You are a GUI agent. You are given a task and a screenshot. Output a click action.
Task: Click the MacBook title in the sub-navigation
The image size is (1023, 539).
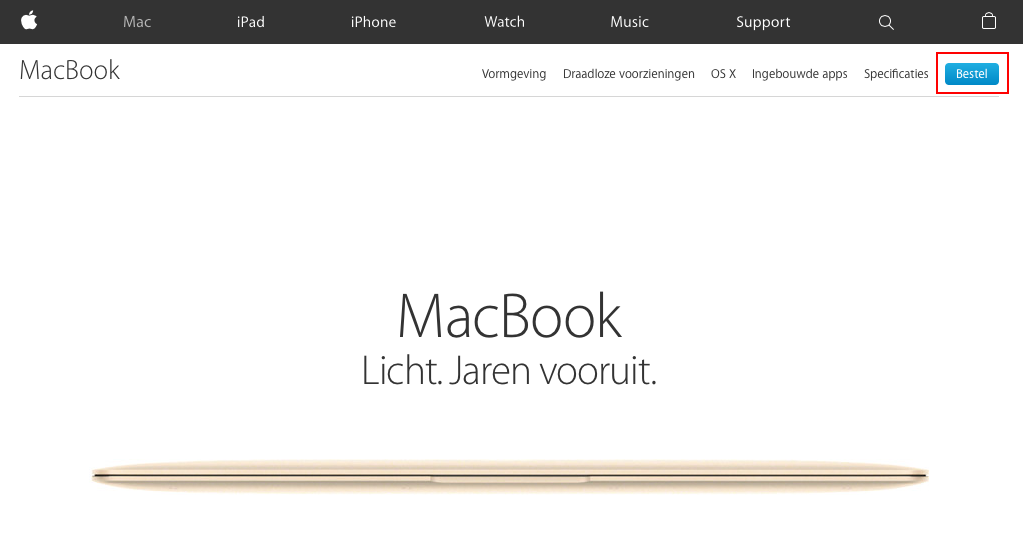pyautogui.click(x=70, y=70)
